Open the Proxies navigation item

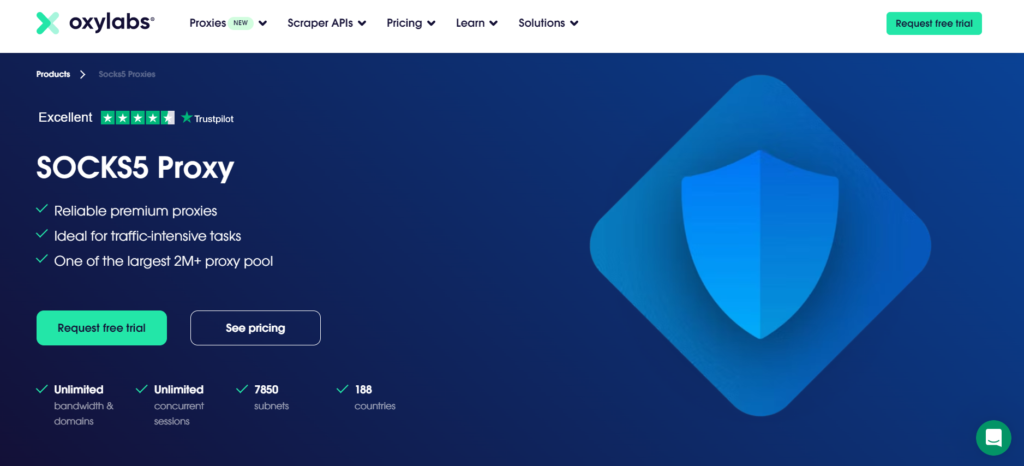pos(208,23)
